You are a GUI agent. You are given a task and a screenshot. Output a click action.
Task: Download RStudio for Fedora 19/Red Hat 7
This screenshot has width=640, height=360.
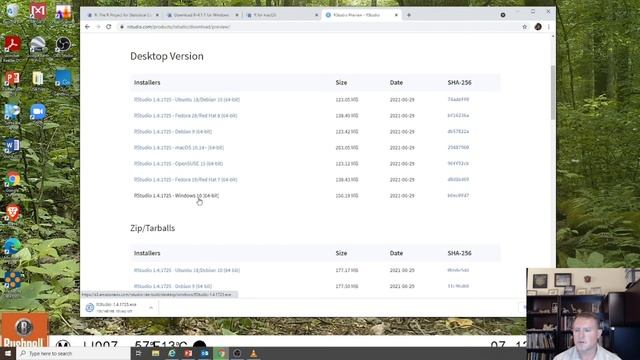185,180
